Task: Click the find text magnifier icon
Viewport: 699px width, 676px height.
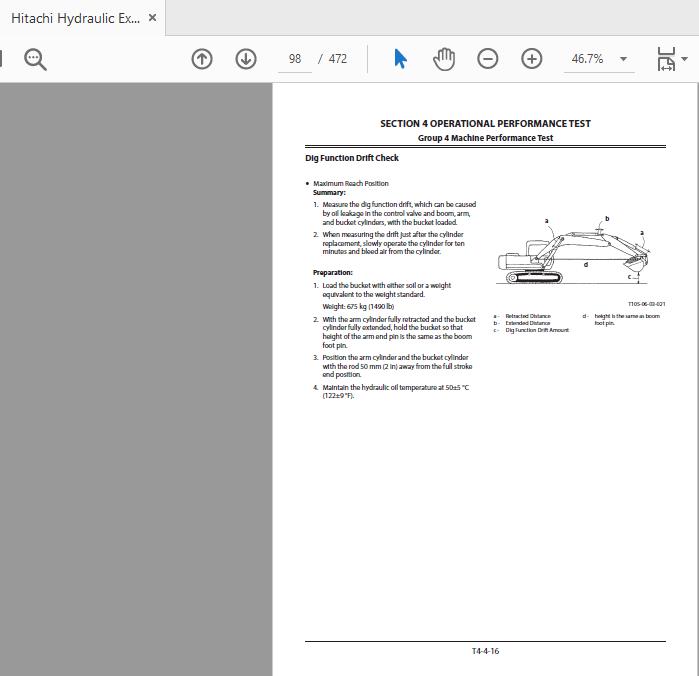Action: coord(35,59)
